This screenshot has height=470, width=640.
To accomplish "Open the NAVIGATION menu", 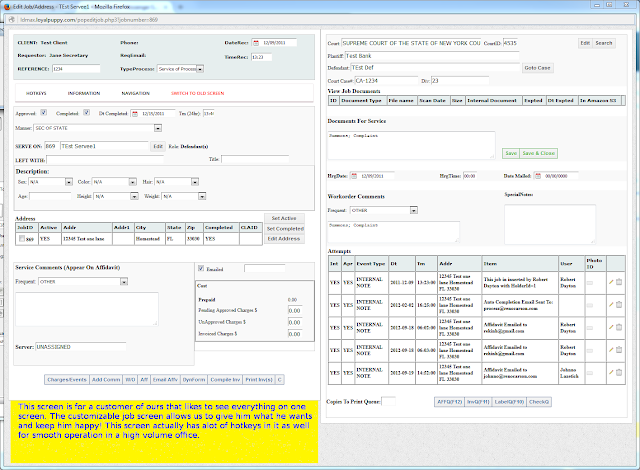I will point(136,93).
